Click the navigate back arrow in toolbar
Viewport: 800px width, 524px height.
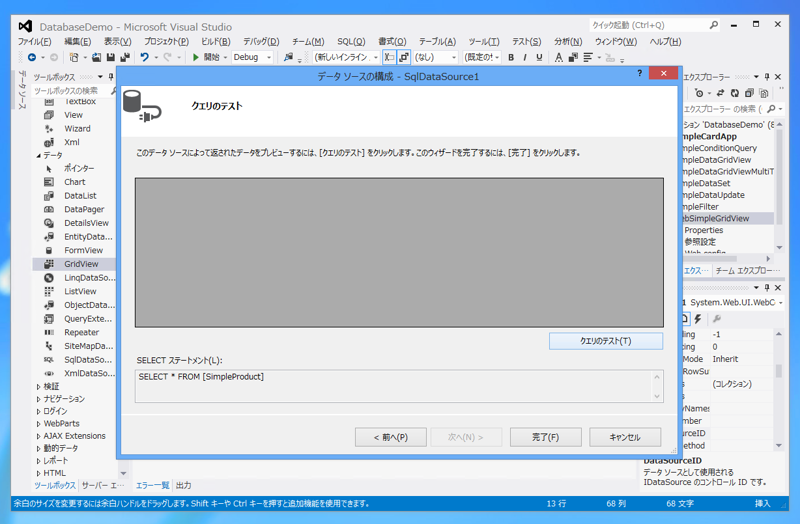tap(32, 57)
